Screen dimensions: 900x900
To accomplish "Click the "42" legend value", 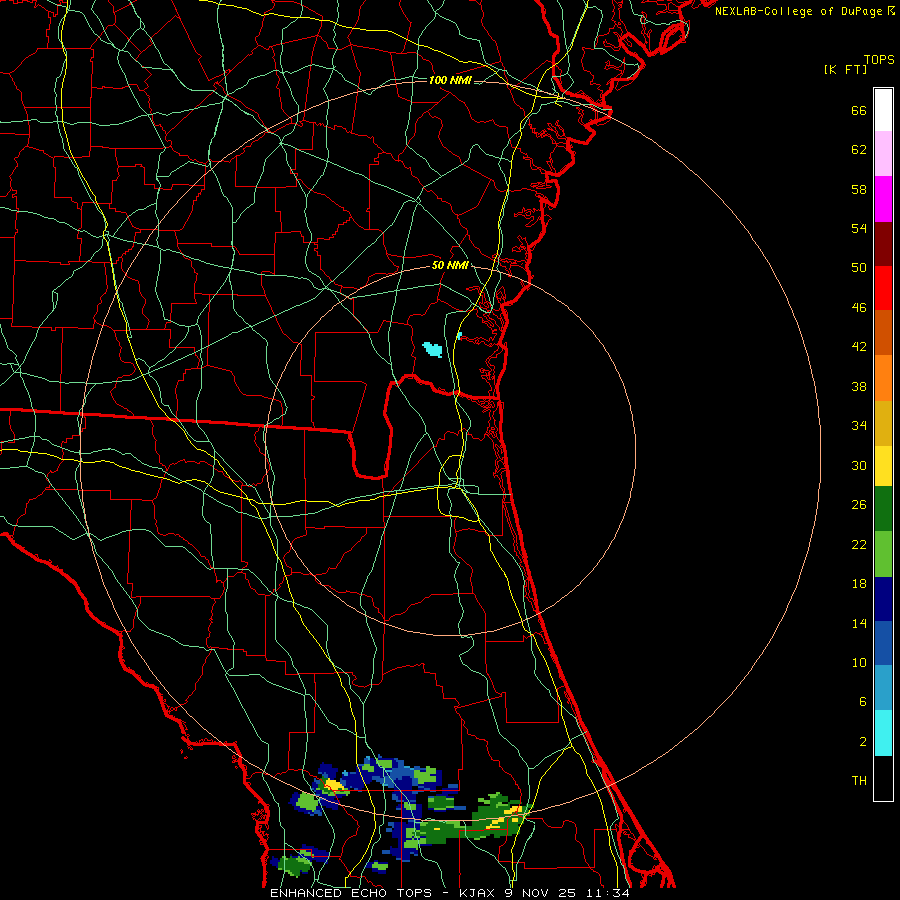I will point(859,347).
